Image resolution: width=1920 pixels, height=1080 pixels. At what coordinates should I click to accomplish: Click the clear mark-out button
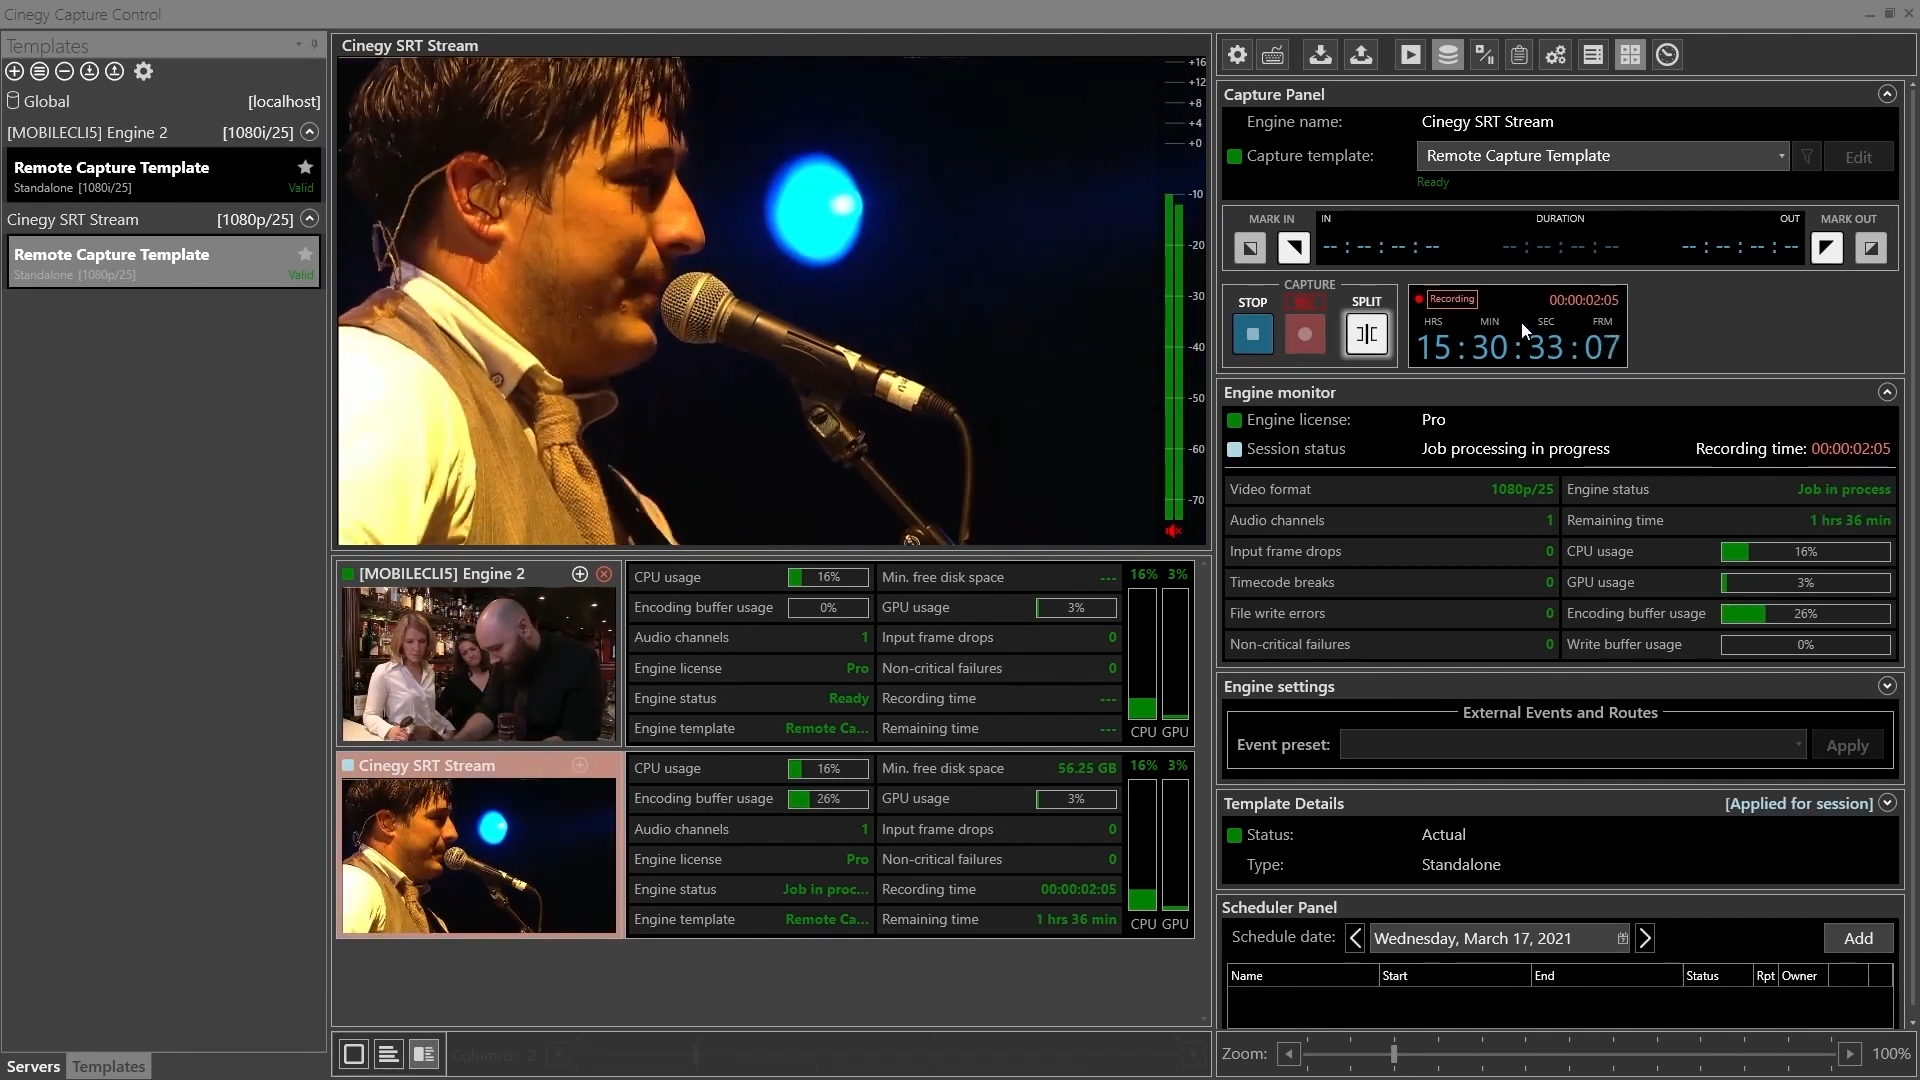pyautogui.click(x=1871, y=247)
